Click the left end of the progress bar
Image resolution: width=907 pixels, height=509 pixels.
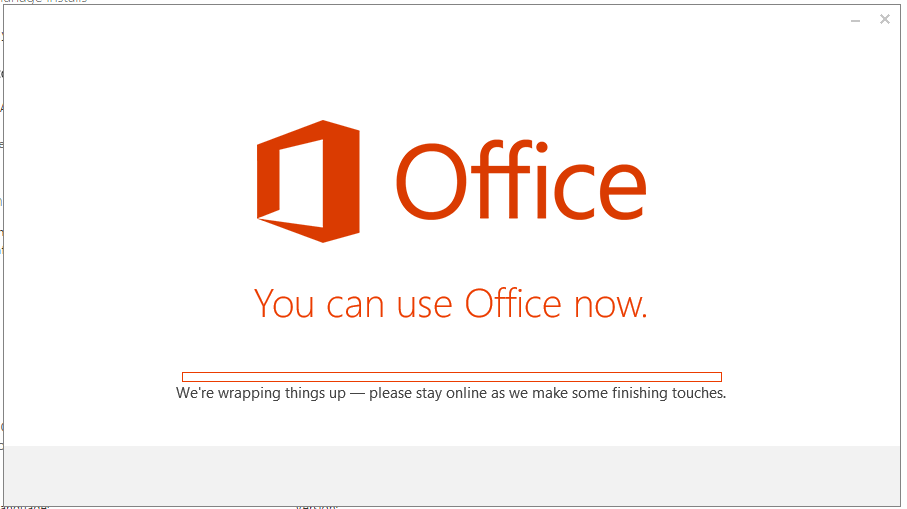tap(185, 377)
